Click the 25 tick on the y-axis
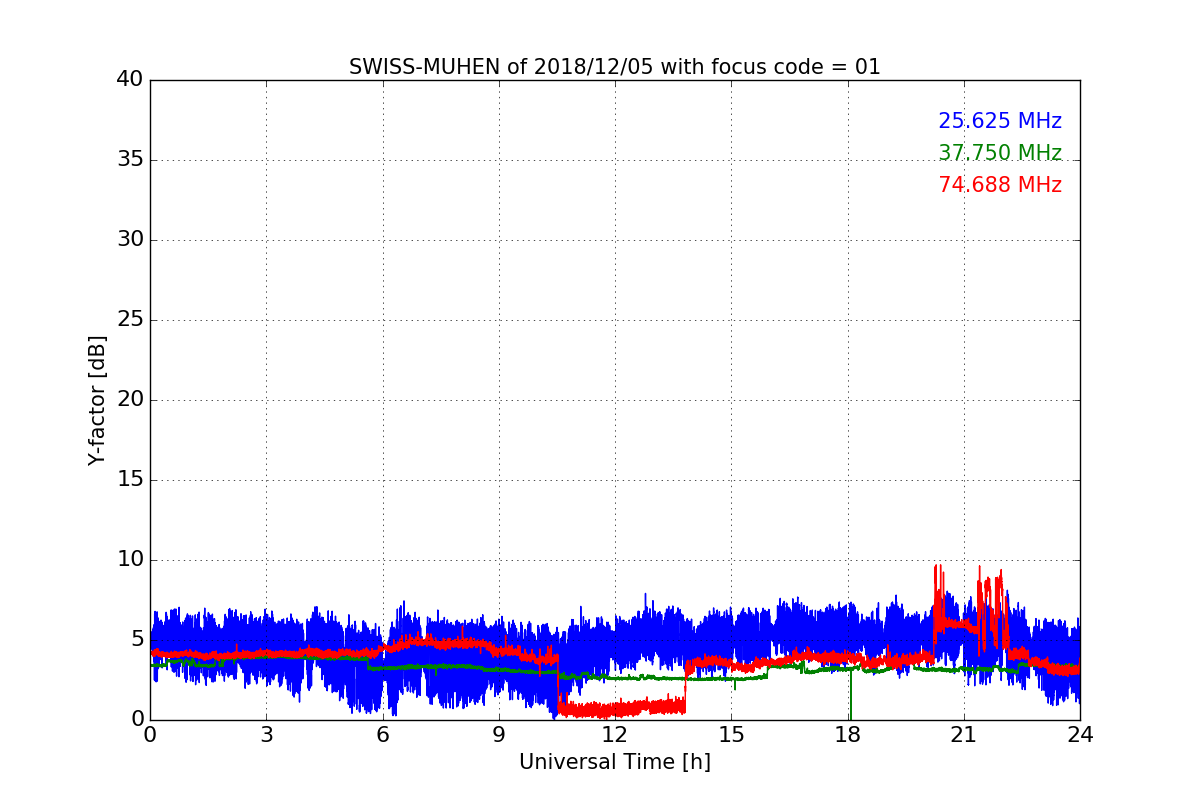1200x800 pixels. [129, 320]
